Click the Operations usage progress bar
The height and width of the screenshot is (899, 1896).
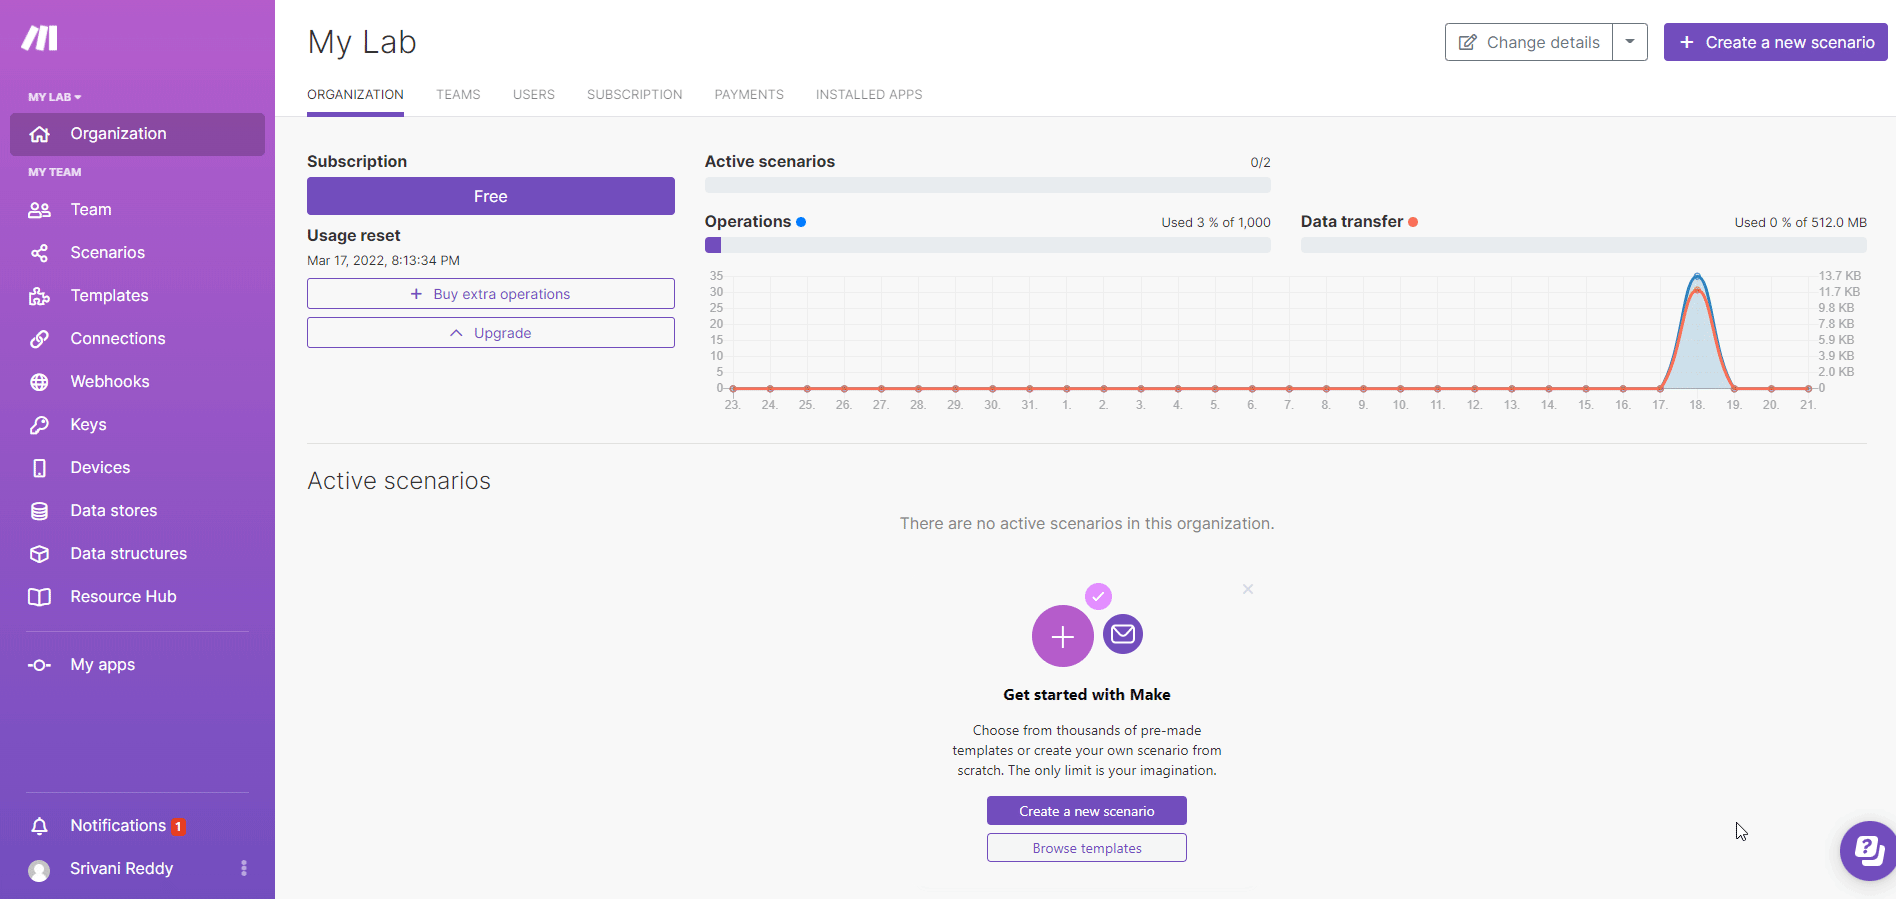pyautogui.click(x=988, y=245)
